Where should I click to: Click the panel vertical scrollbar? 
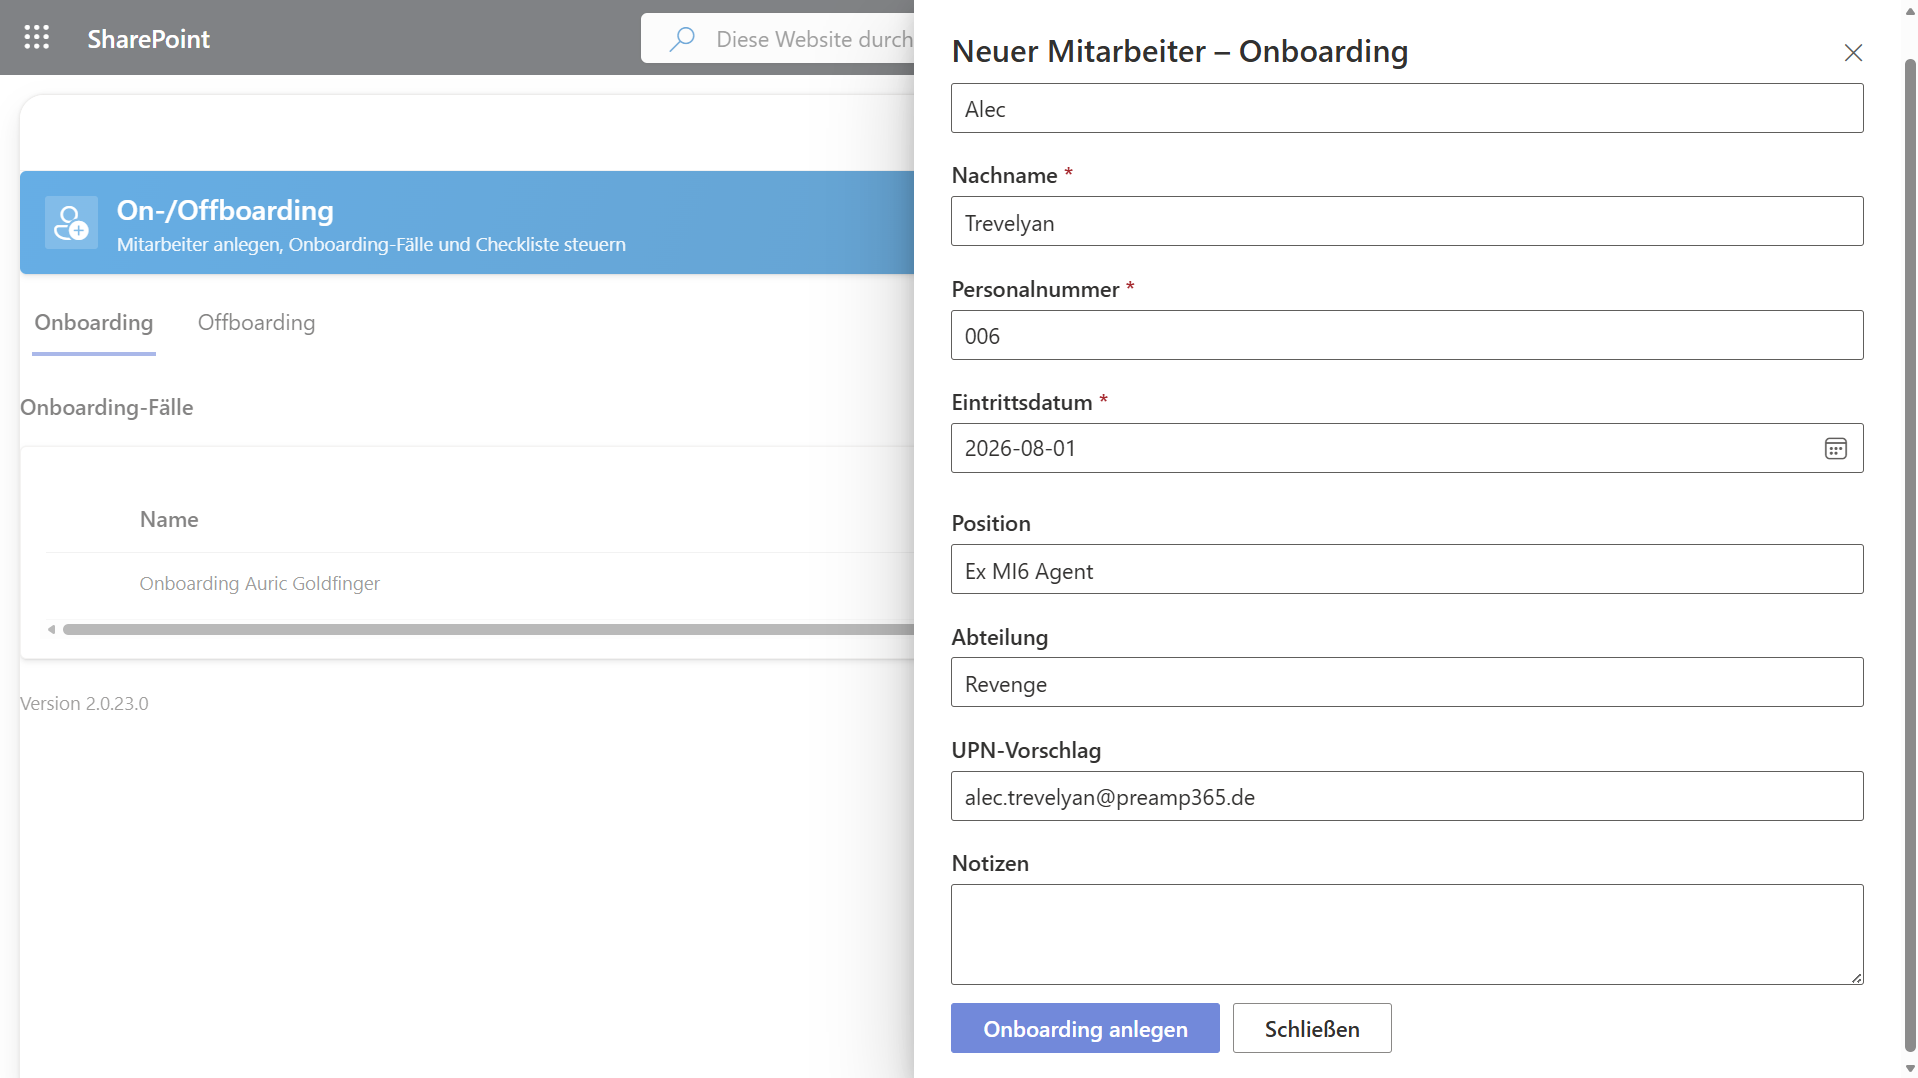(x=1910, y=555)
